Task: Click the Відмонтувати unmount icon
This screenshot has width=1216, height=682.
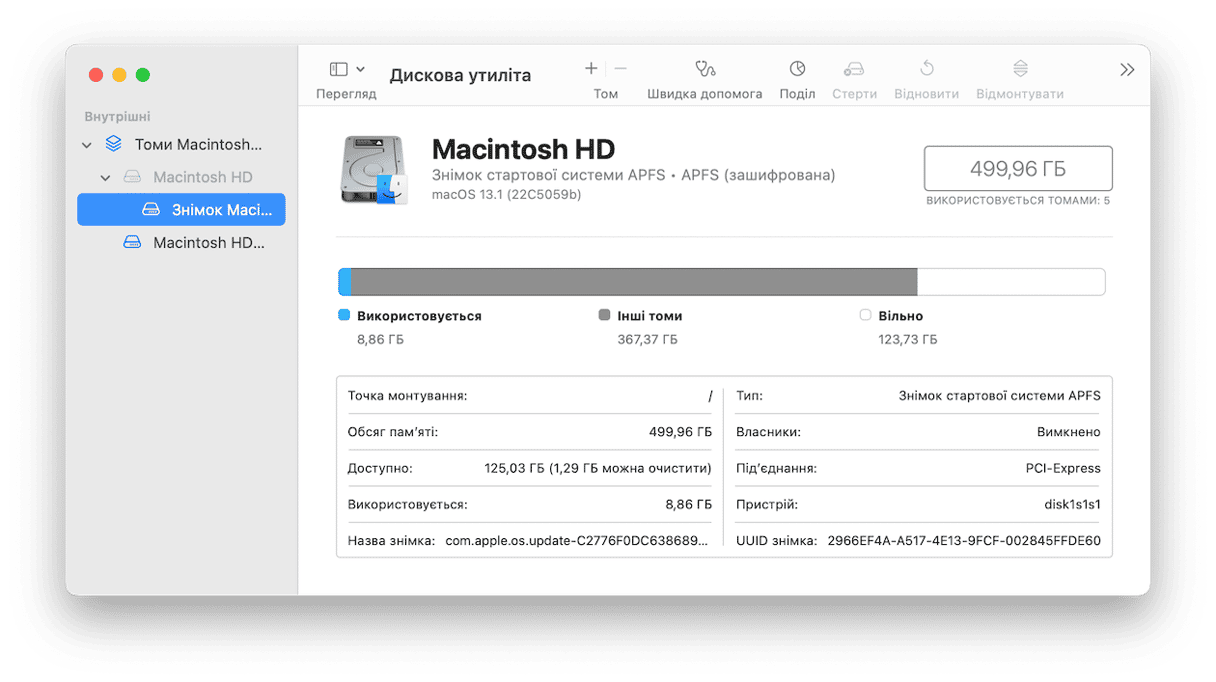Action: coord(1020,69)
